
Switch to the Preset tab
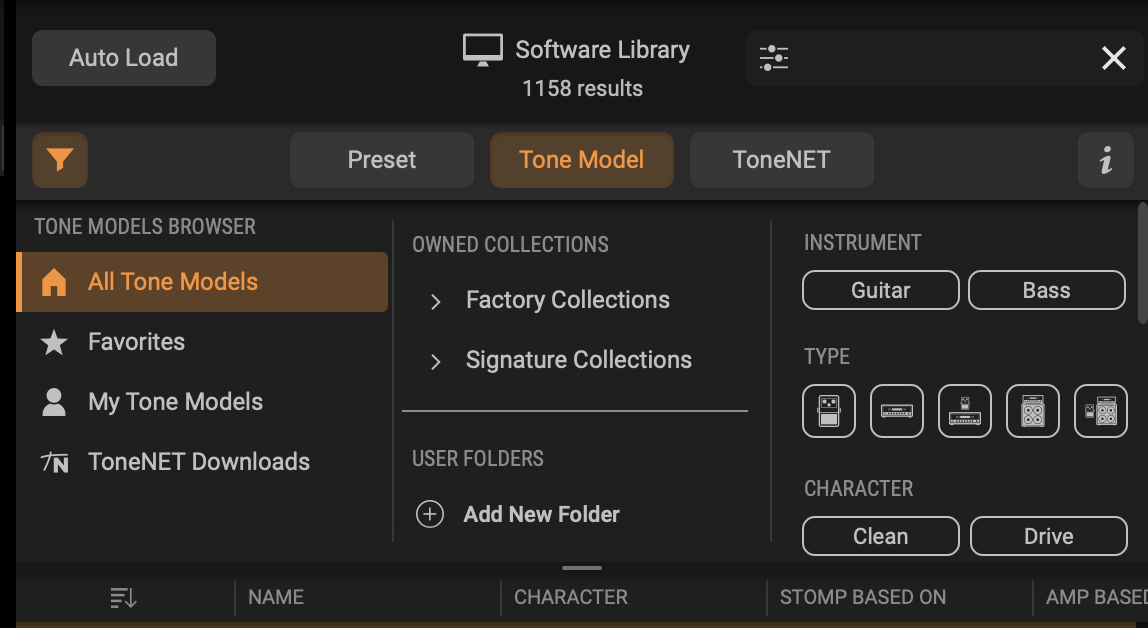click(381, 160)
